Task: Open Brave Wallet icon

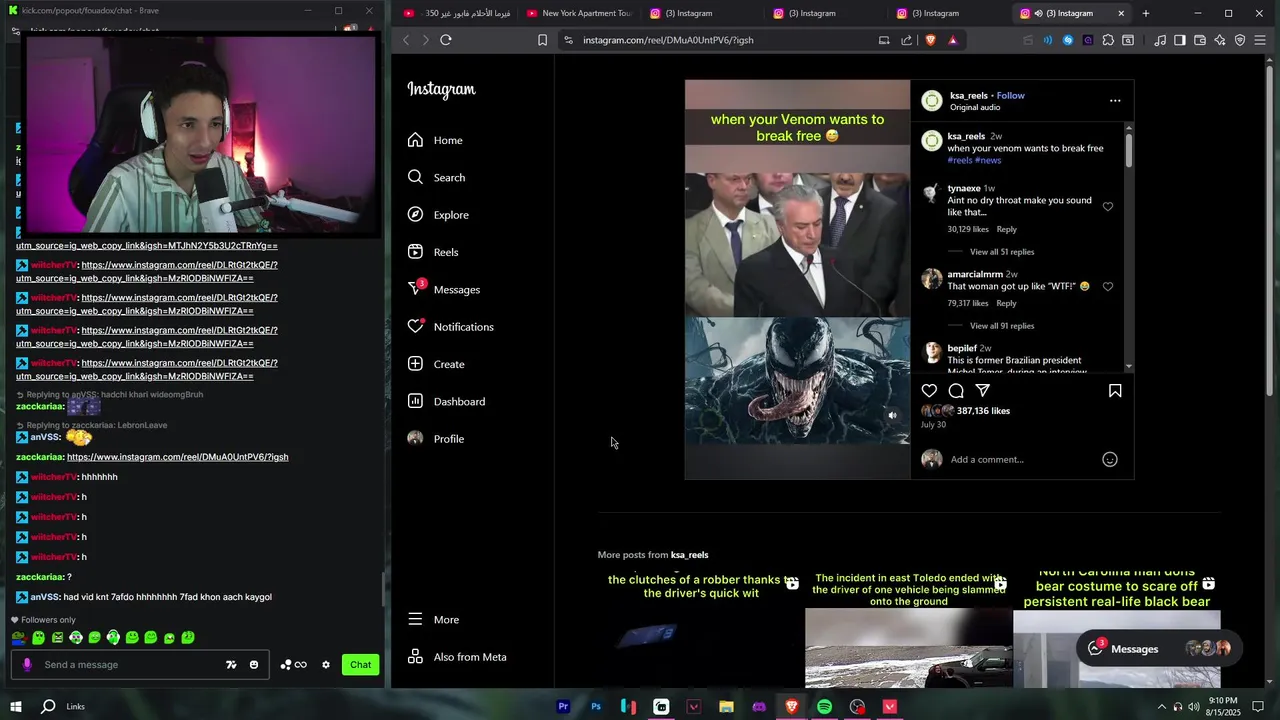Action: [1200, 40]
